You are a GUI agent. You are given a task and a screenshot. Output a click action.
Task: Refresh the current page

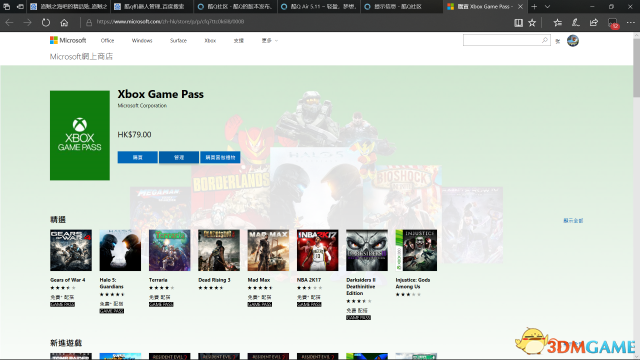(x=46, y=22)
